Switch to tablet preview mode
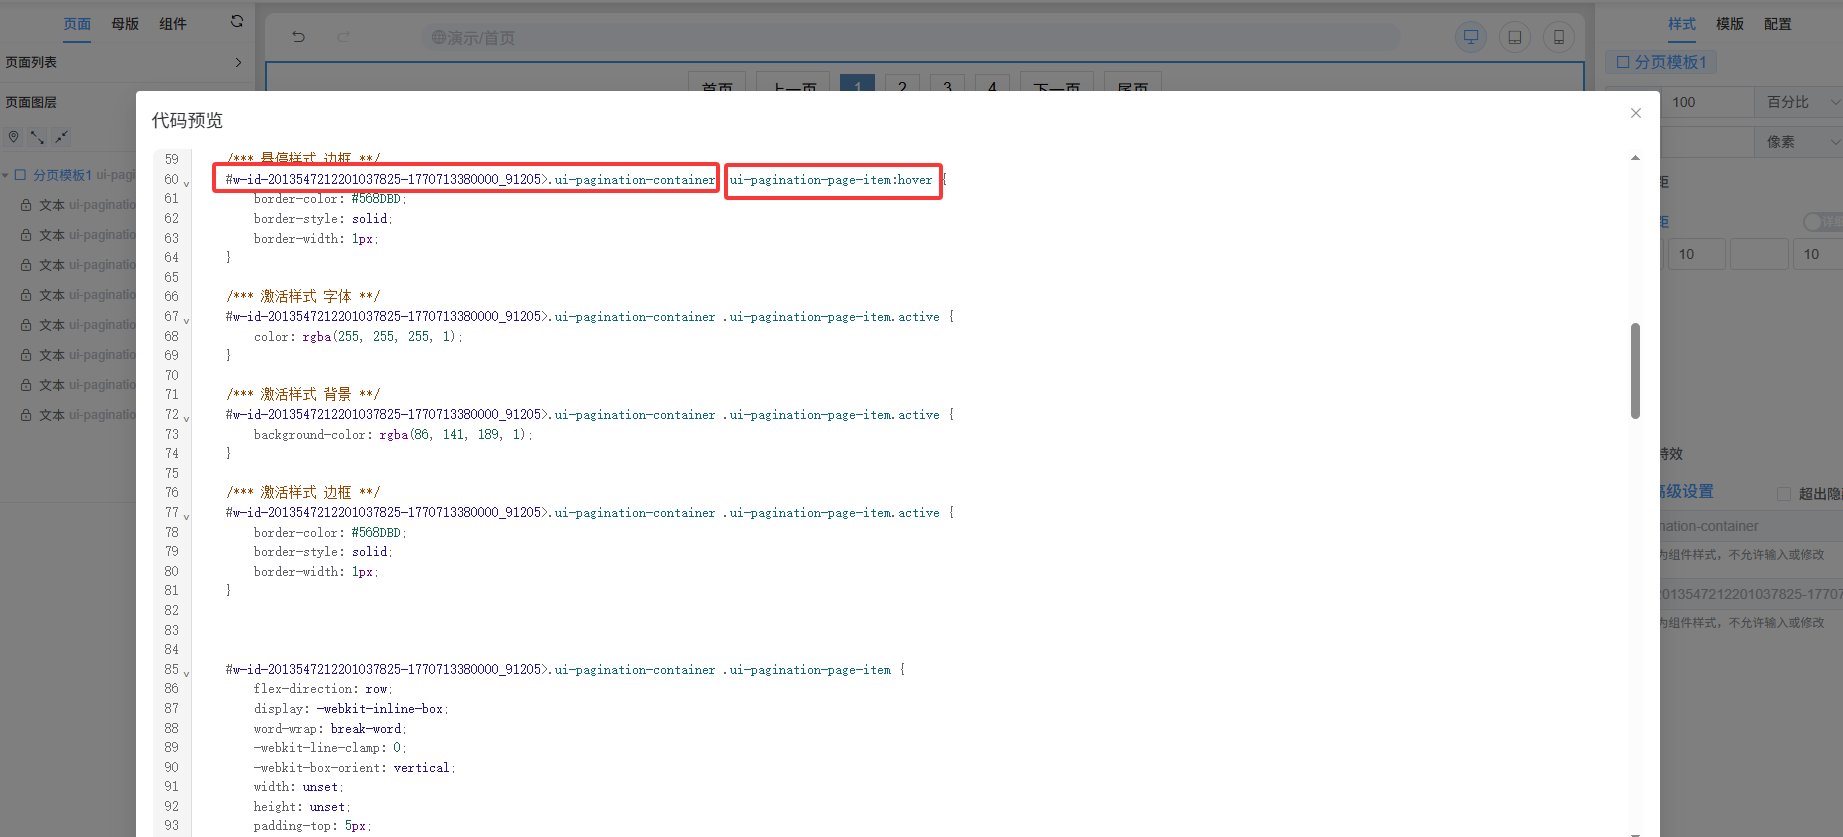1843x837 pixels. click(x=1514, y=37)
